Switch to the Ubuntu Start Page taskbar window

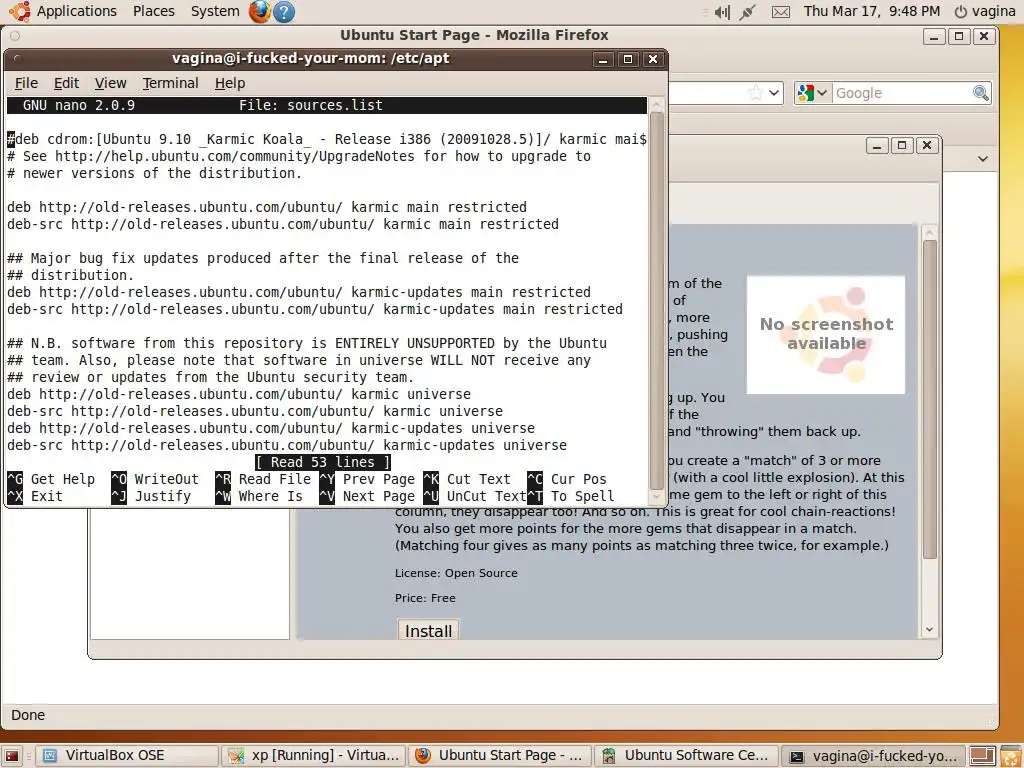pyautogui.click(x=500, y=756)
